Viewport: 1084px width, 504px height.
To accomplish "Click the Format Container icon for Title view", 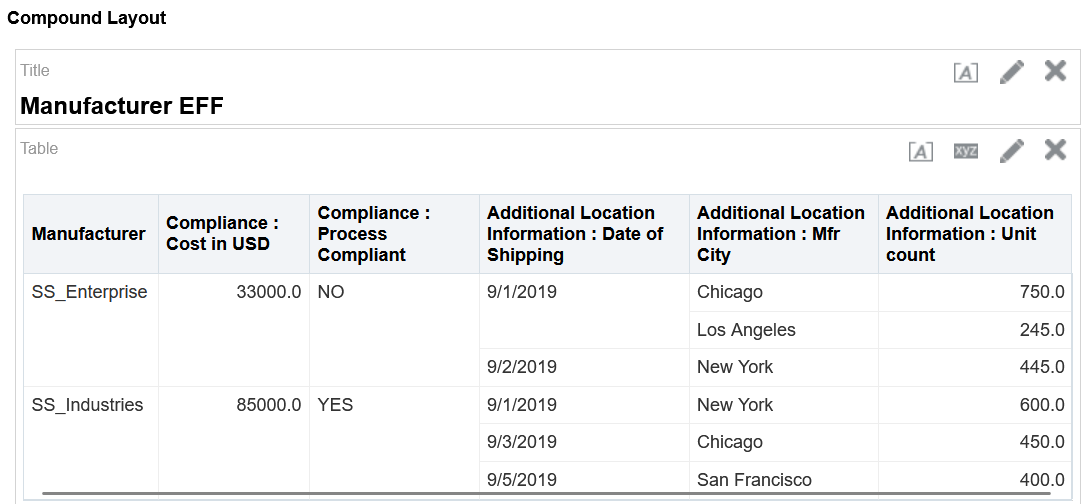I will pos(965,72).
